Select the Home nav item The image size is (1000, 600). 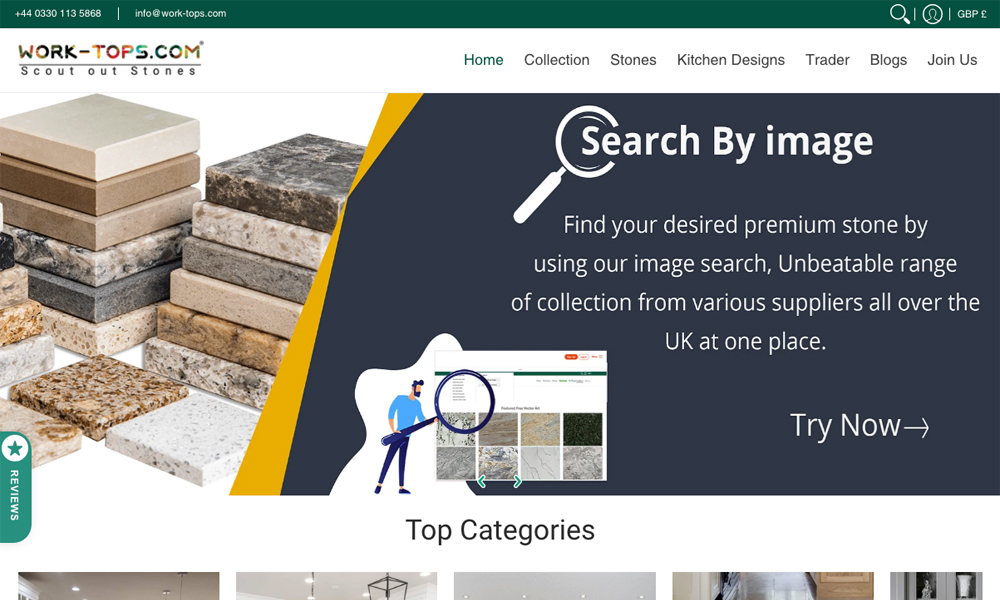click(x=483, y=60)
